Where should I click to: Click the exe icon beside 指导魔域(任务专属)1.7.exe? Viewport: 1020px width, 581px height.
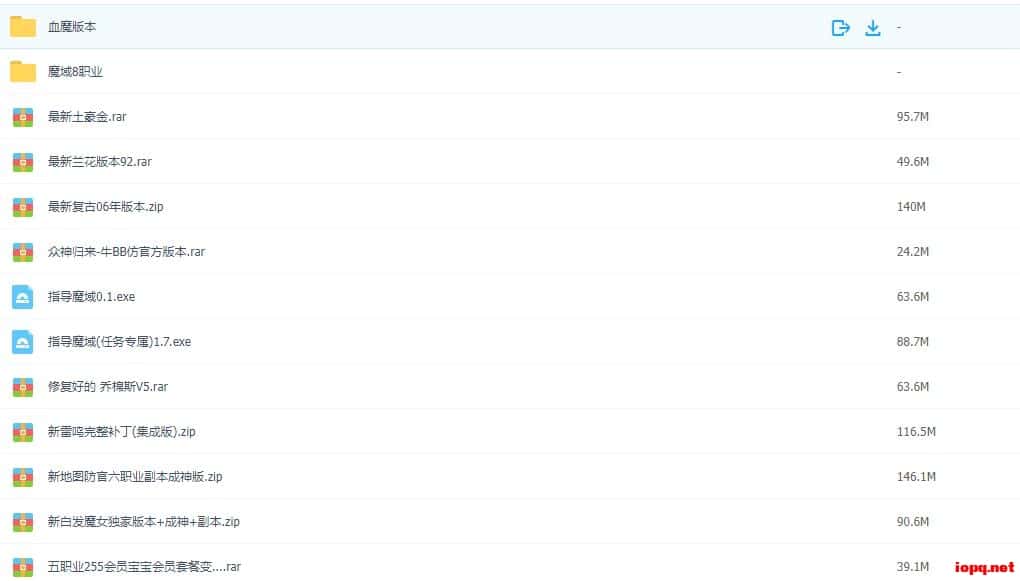[23, 342]
